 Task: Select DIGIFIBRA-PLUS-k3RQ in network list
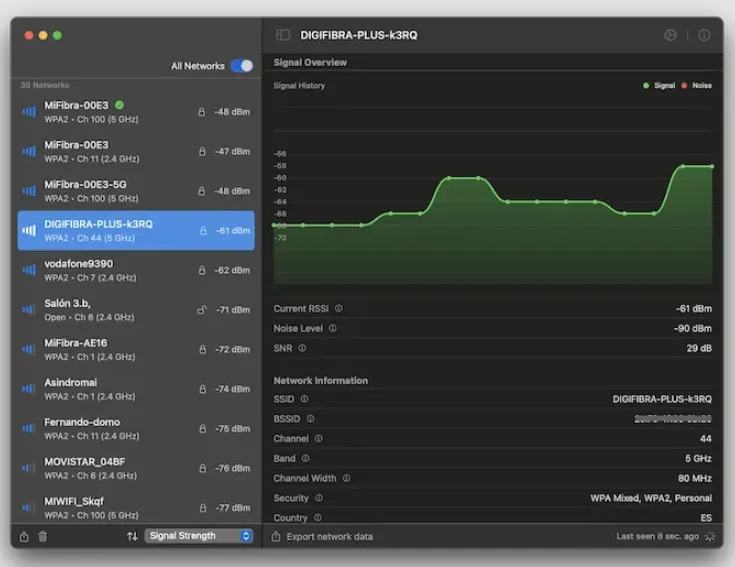tap(136, 231)
